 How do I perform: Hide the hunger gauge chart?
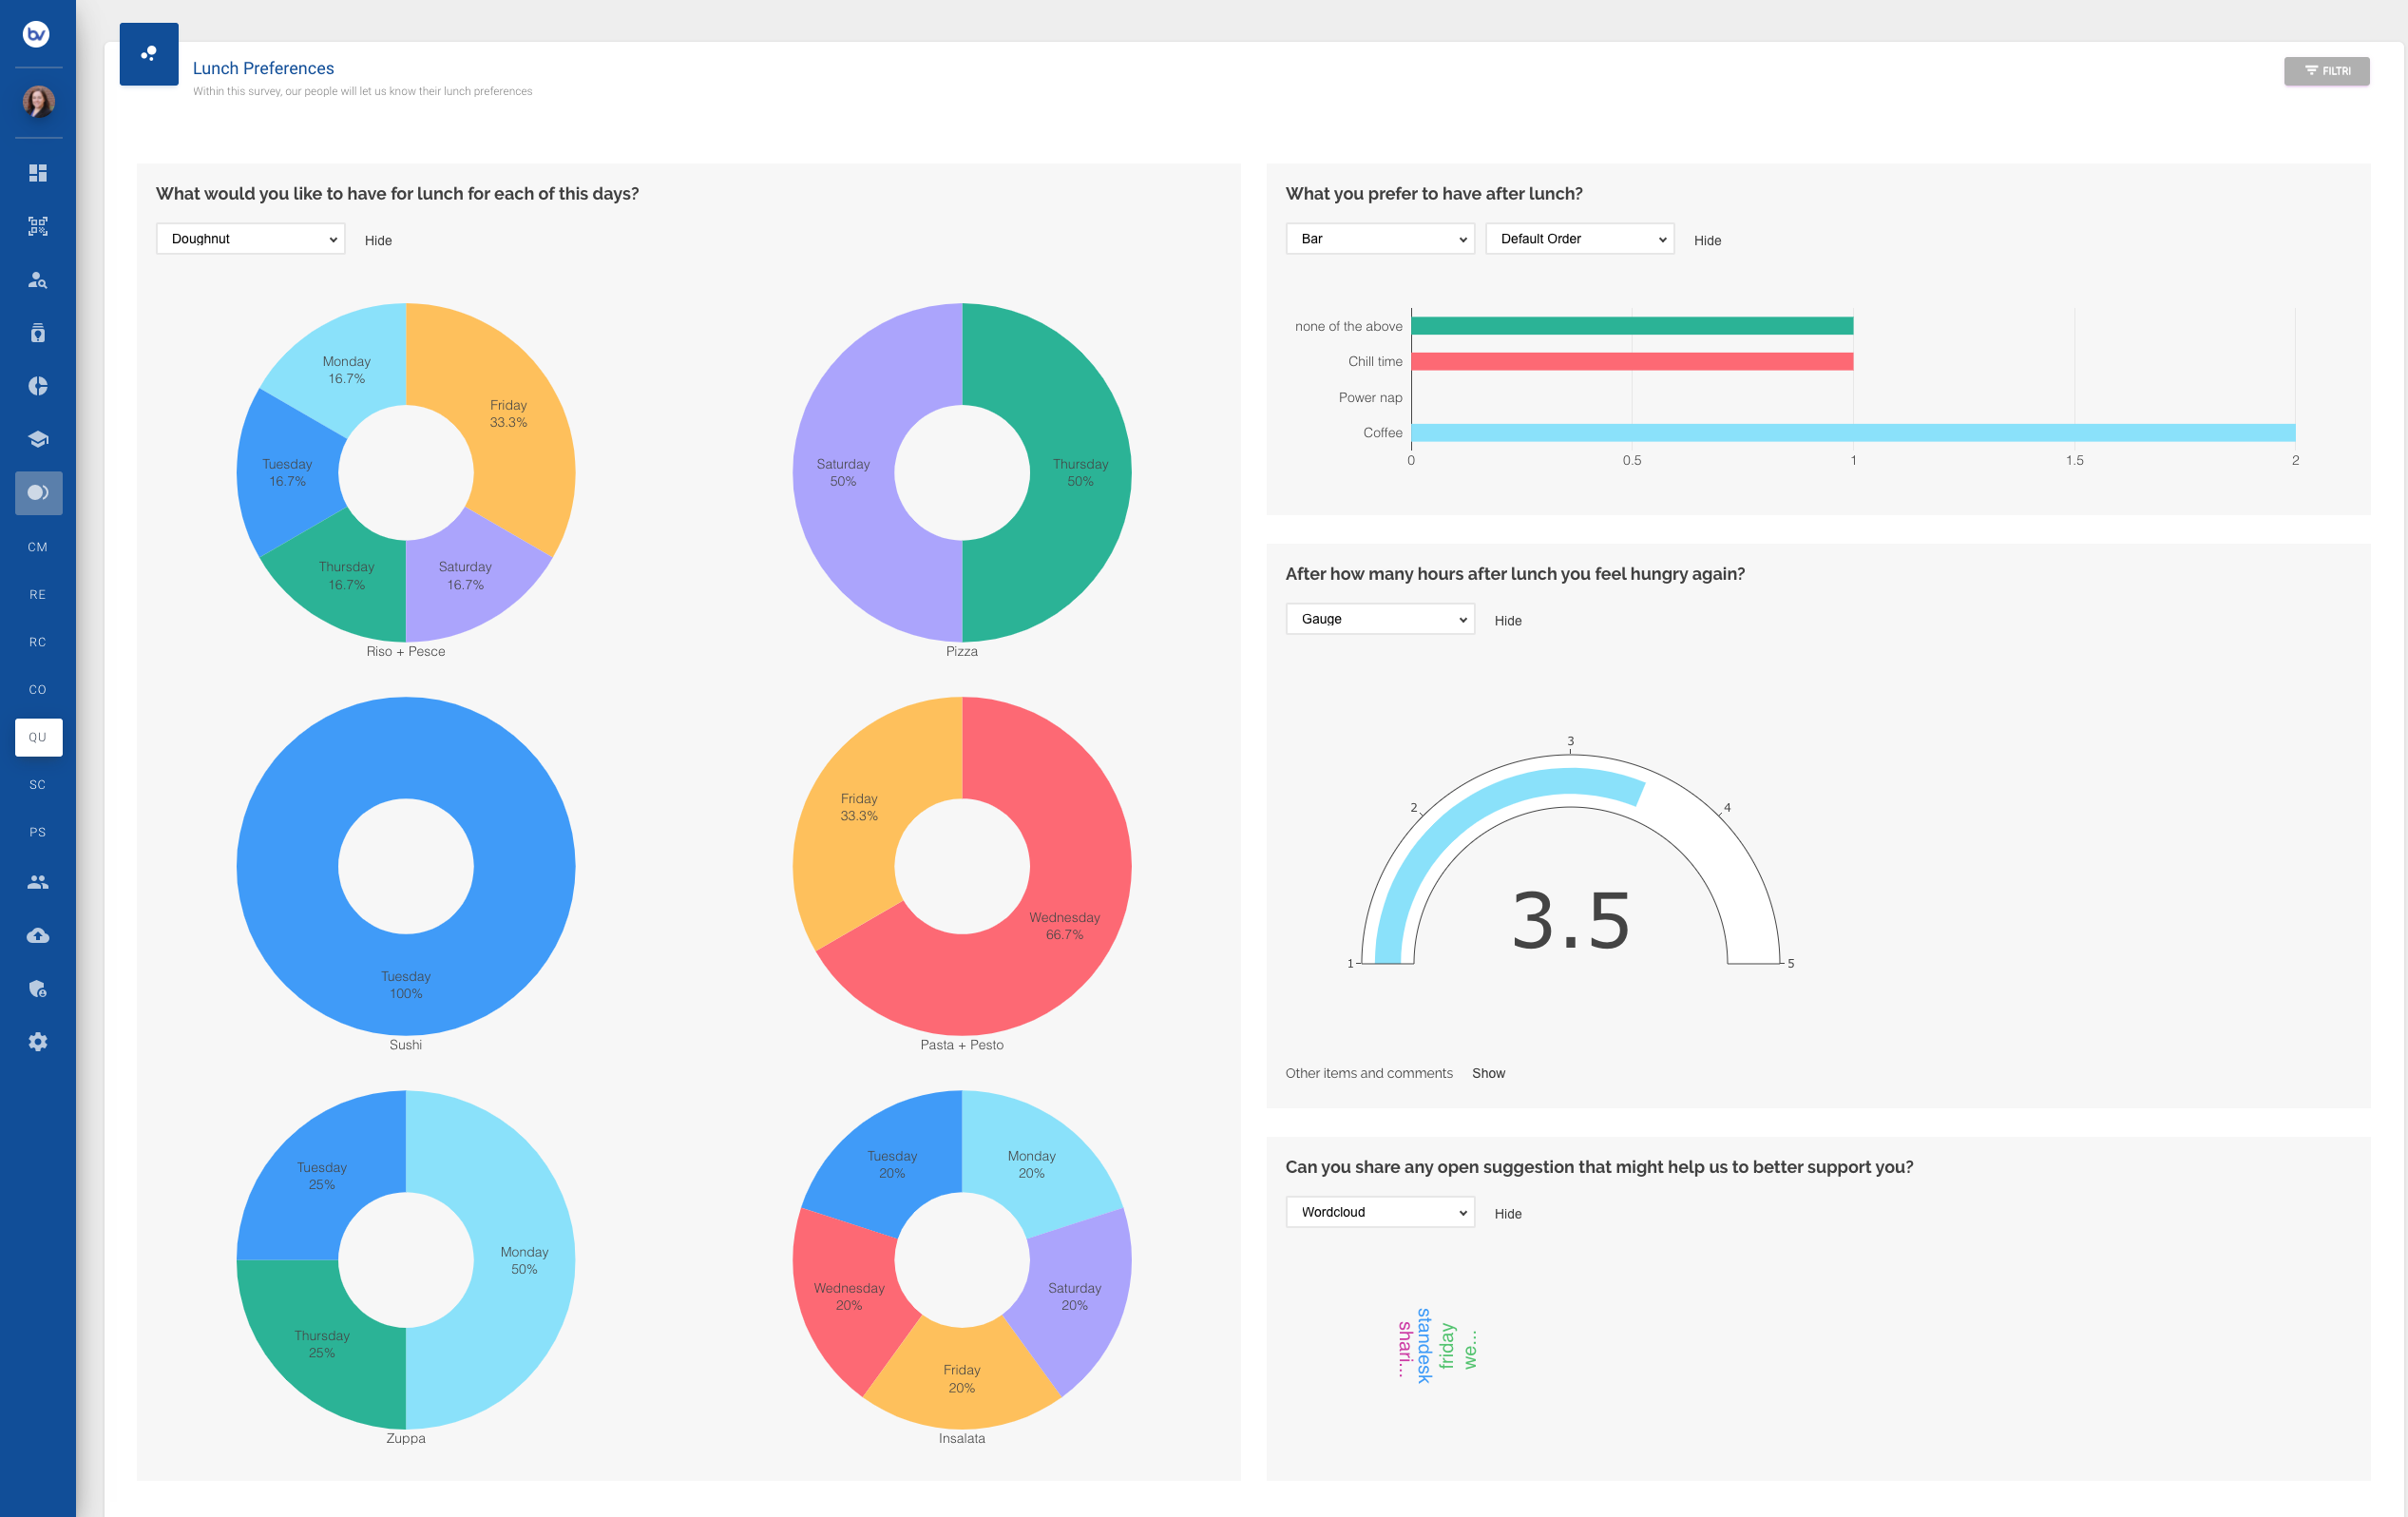point(1507,620)
